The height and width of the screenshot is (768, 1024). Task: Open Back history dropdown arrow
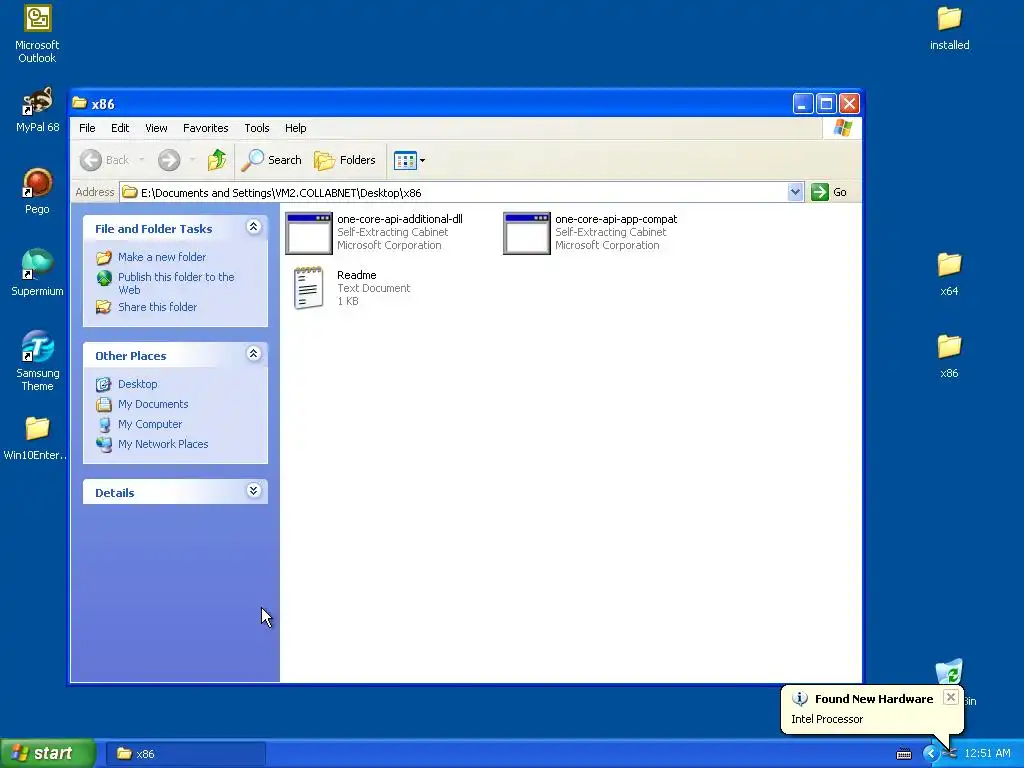tap(141, 160)
